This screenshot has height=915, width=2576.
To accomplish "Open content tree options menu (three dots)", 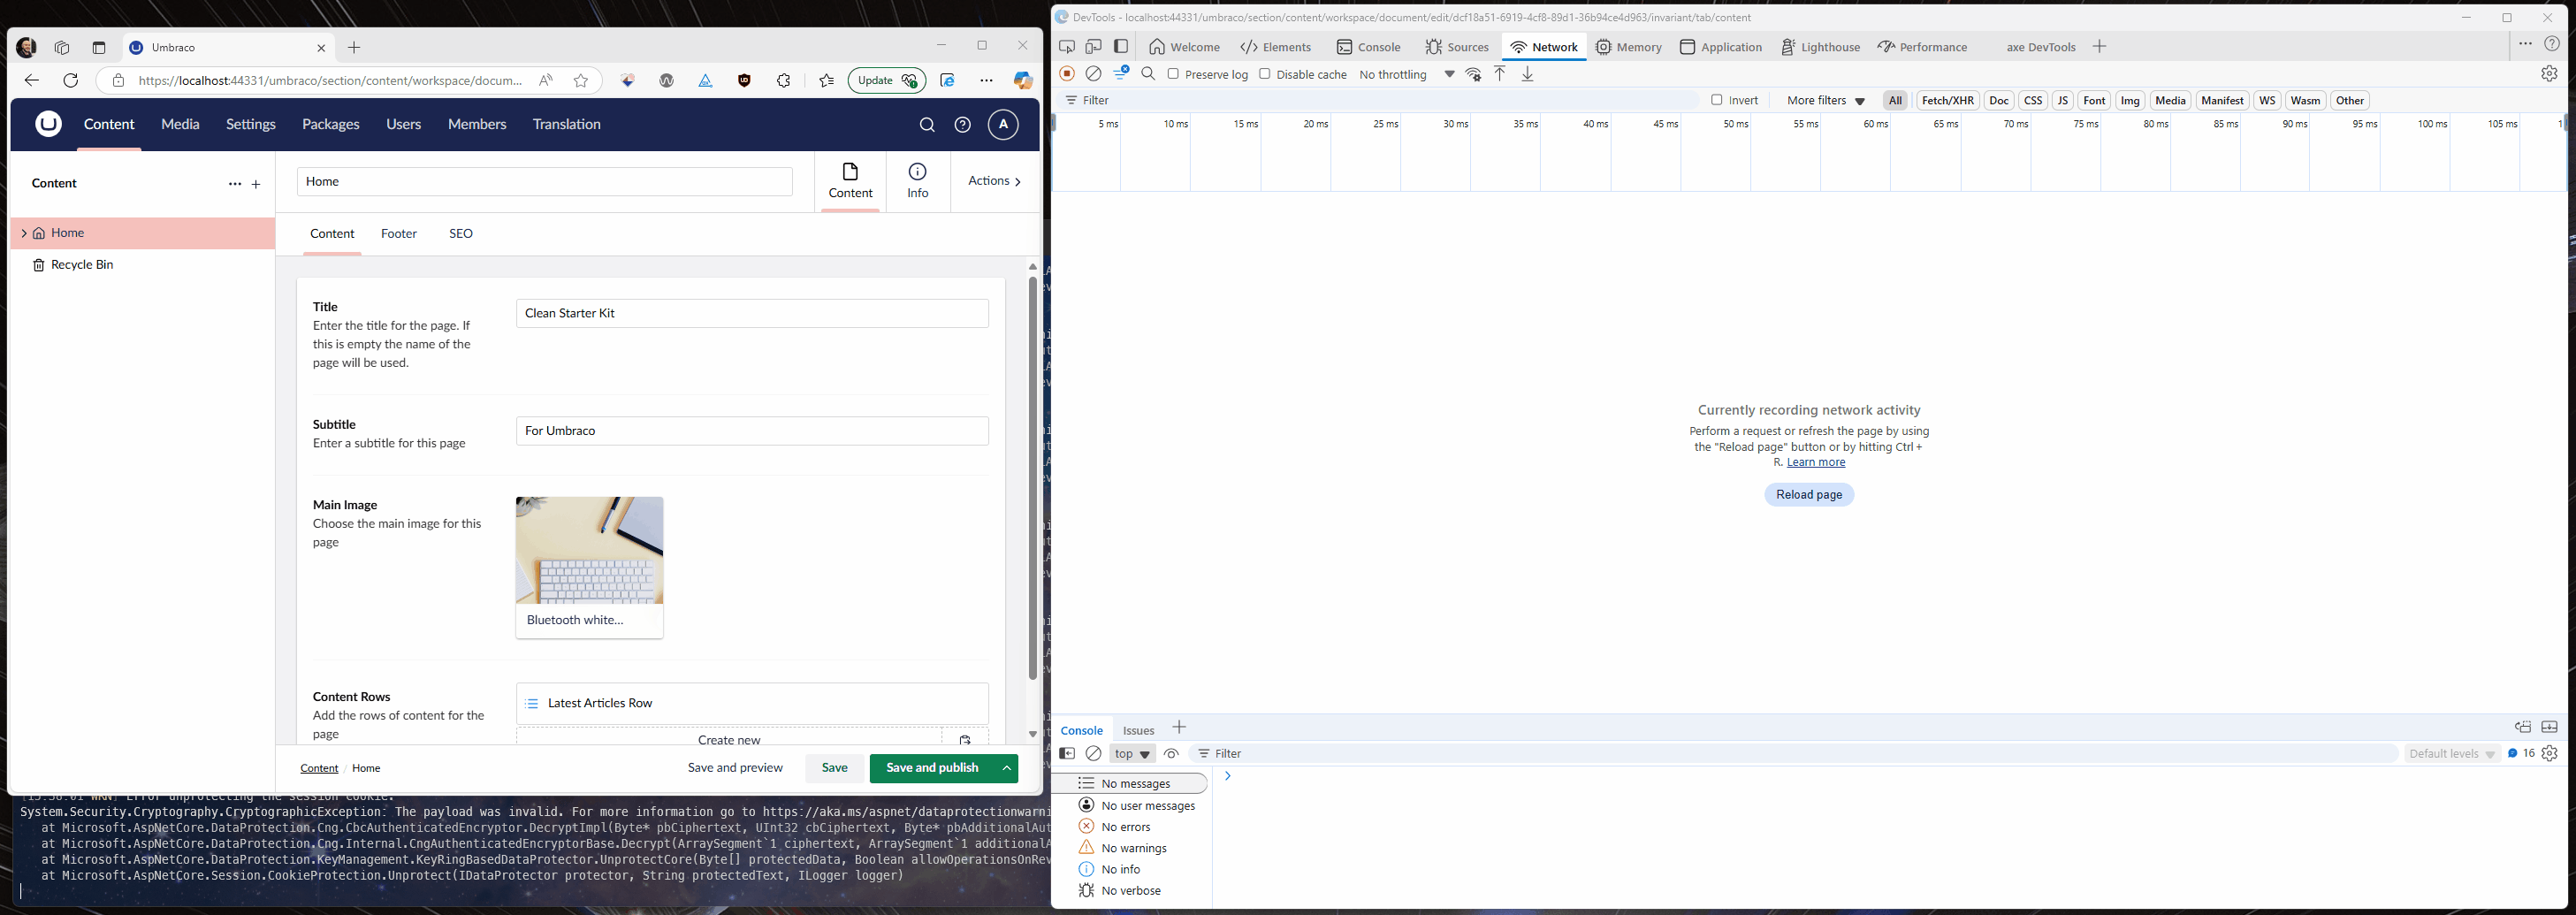I will coord(235,184).
